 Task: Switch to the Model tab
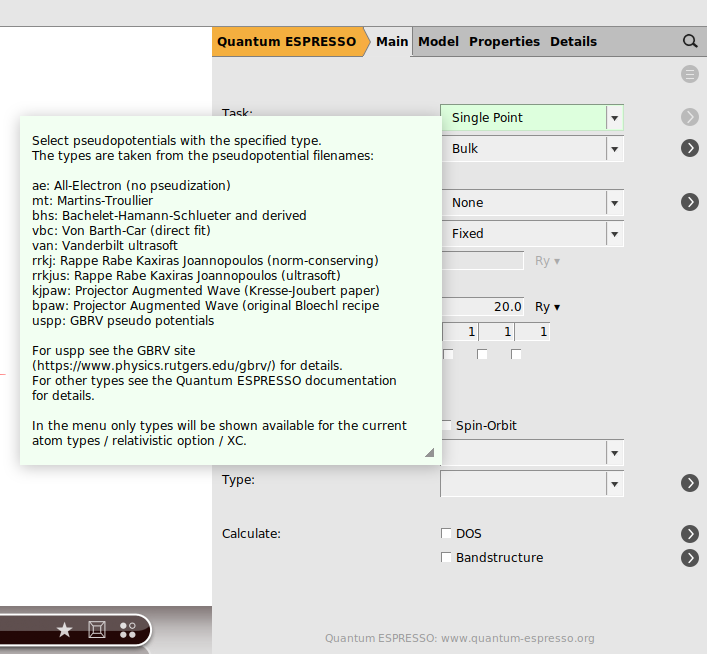(x=438, y=41)
